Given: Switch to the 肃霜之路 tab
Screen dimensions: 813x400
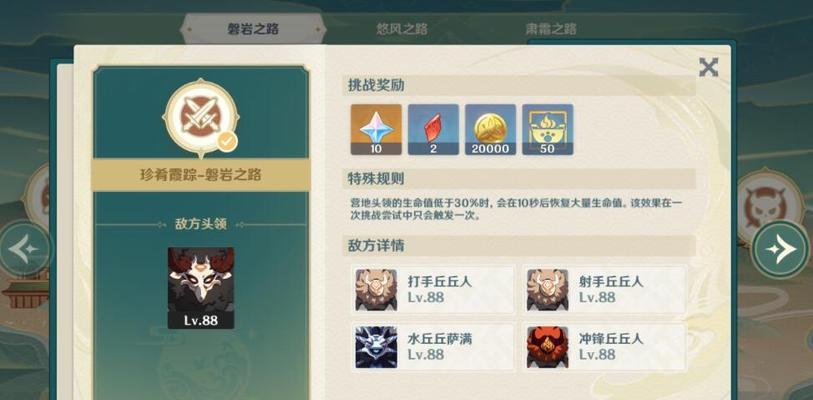Looking at the screenshot, I should (x=550, y=29).
